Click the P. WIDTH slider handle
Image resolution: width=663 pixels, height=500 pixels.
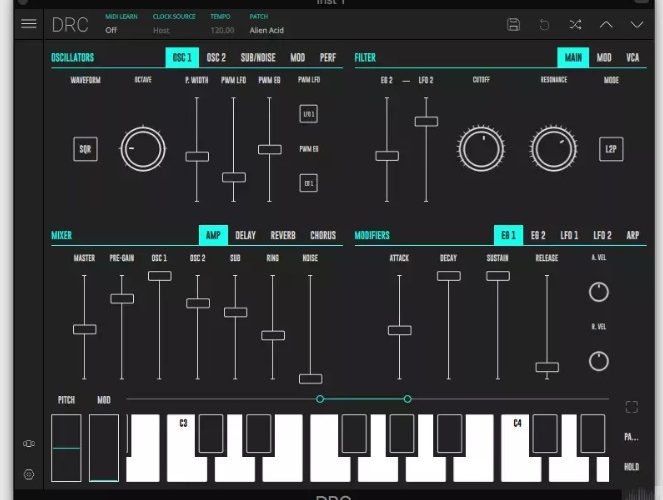pyautogui.click(x=197, y=157)
